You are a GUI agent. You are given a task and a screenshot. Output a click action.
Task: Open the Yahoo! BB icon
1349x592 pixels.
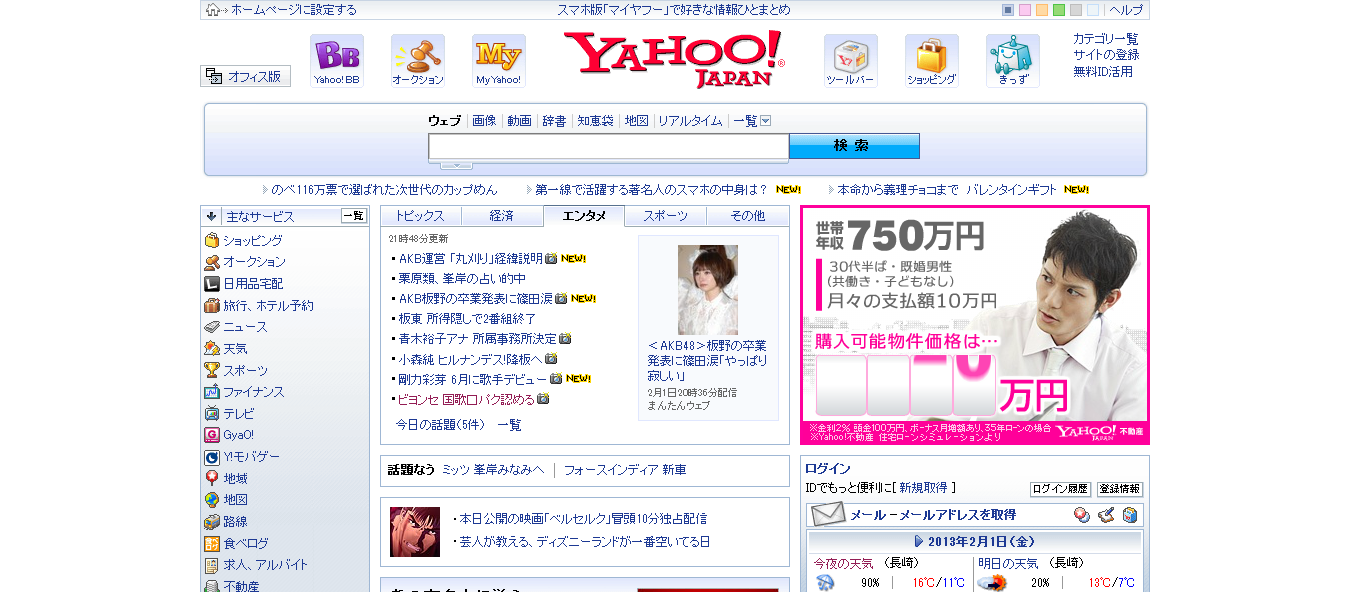tap(337, 61)
